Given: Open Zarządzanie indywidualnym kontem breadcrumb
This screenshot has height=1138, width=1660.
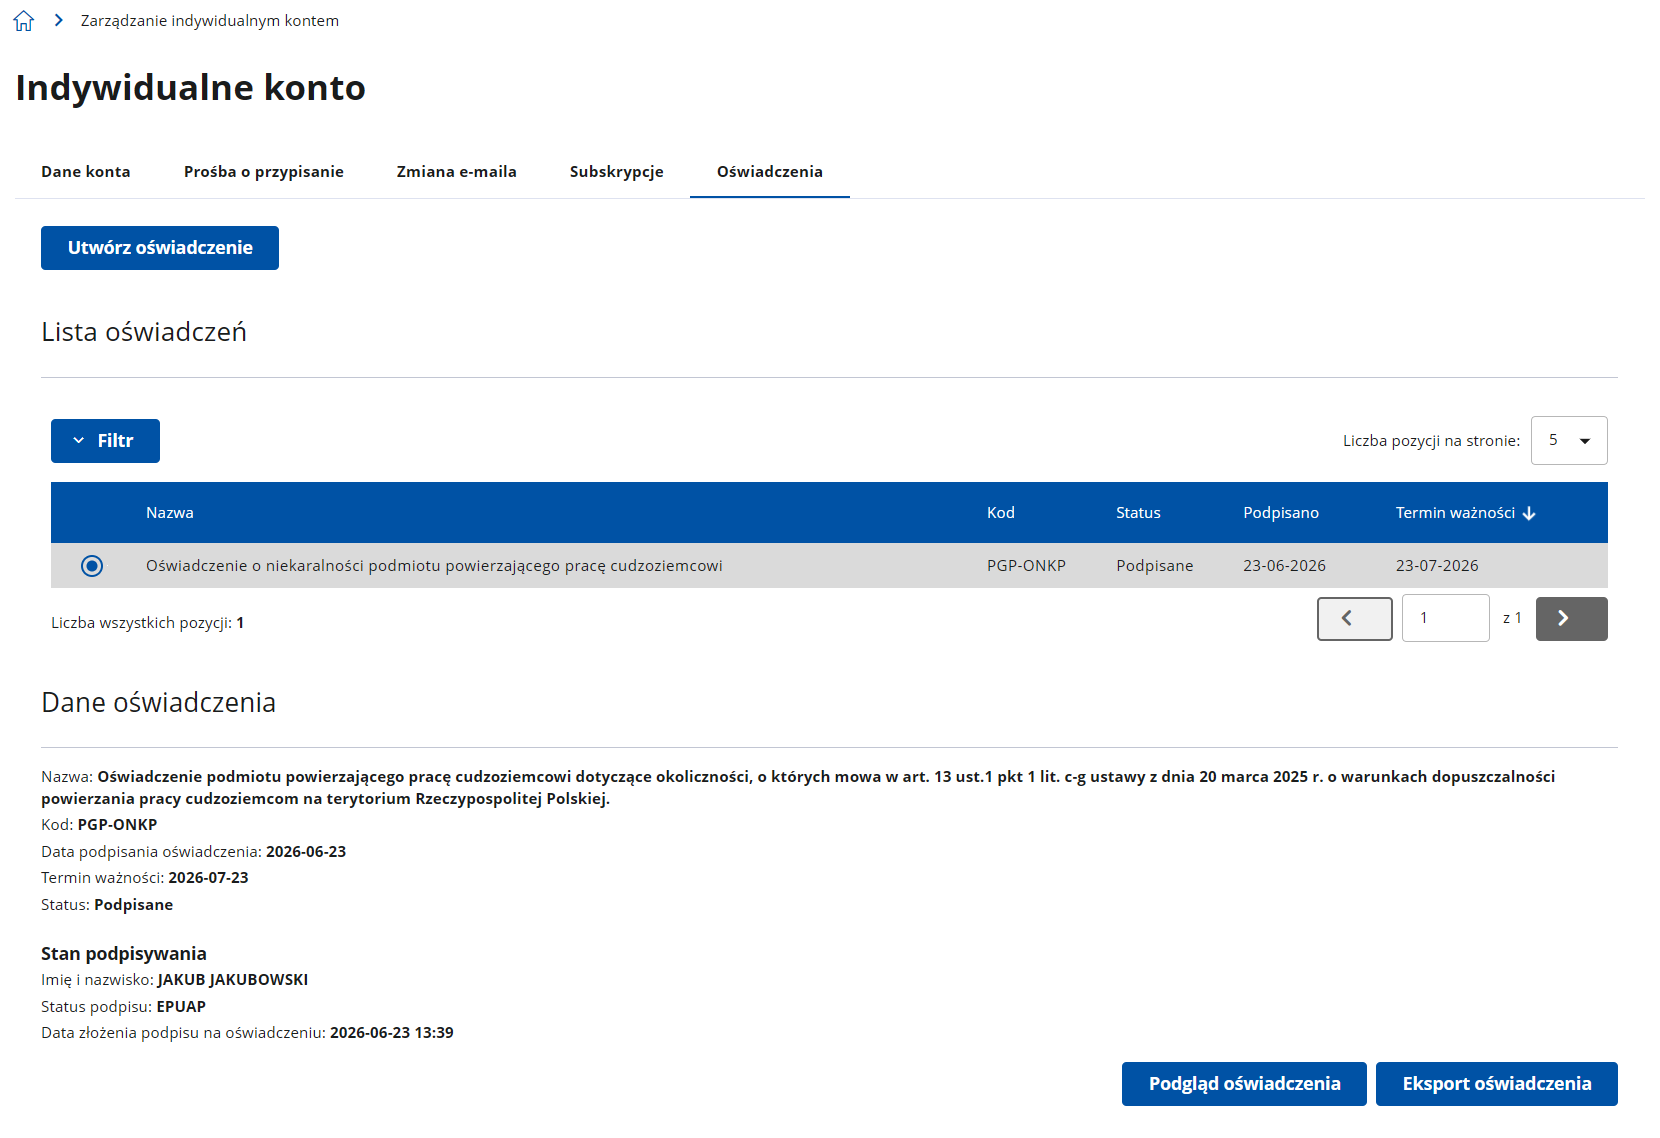Looking at the screenshot, I should point(210,21).
